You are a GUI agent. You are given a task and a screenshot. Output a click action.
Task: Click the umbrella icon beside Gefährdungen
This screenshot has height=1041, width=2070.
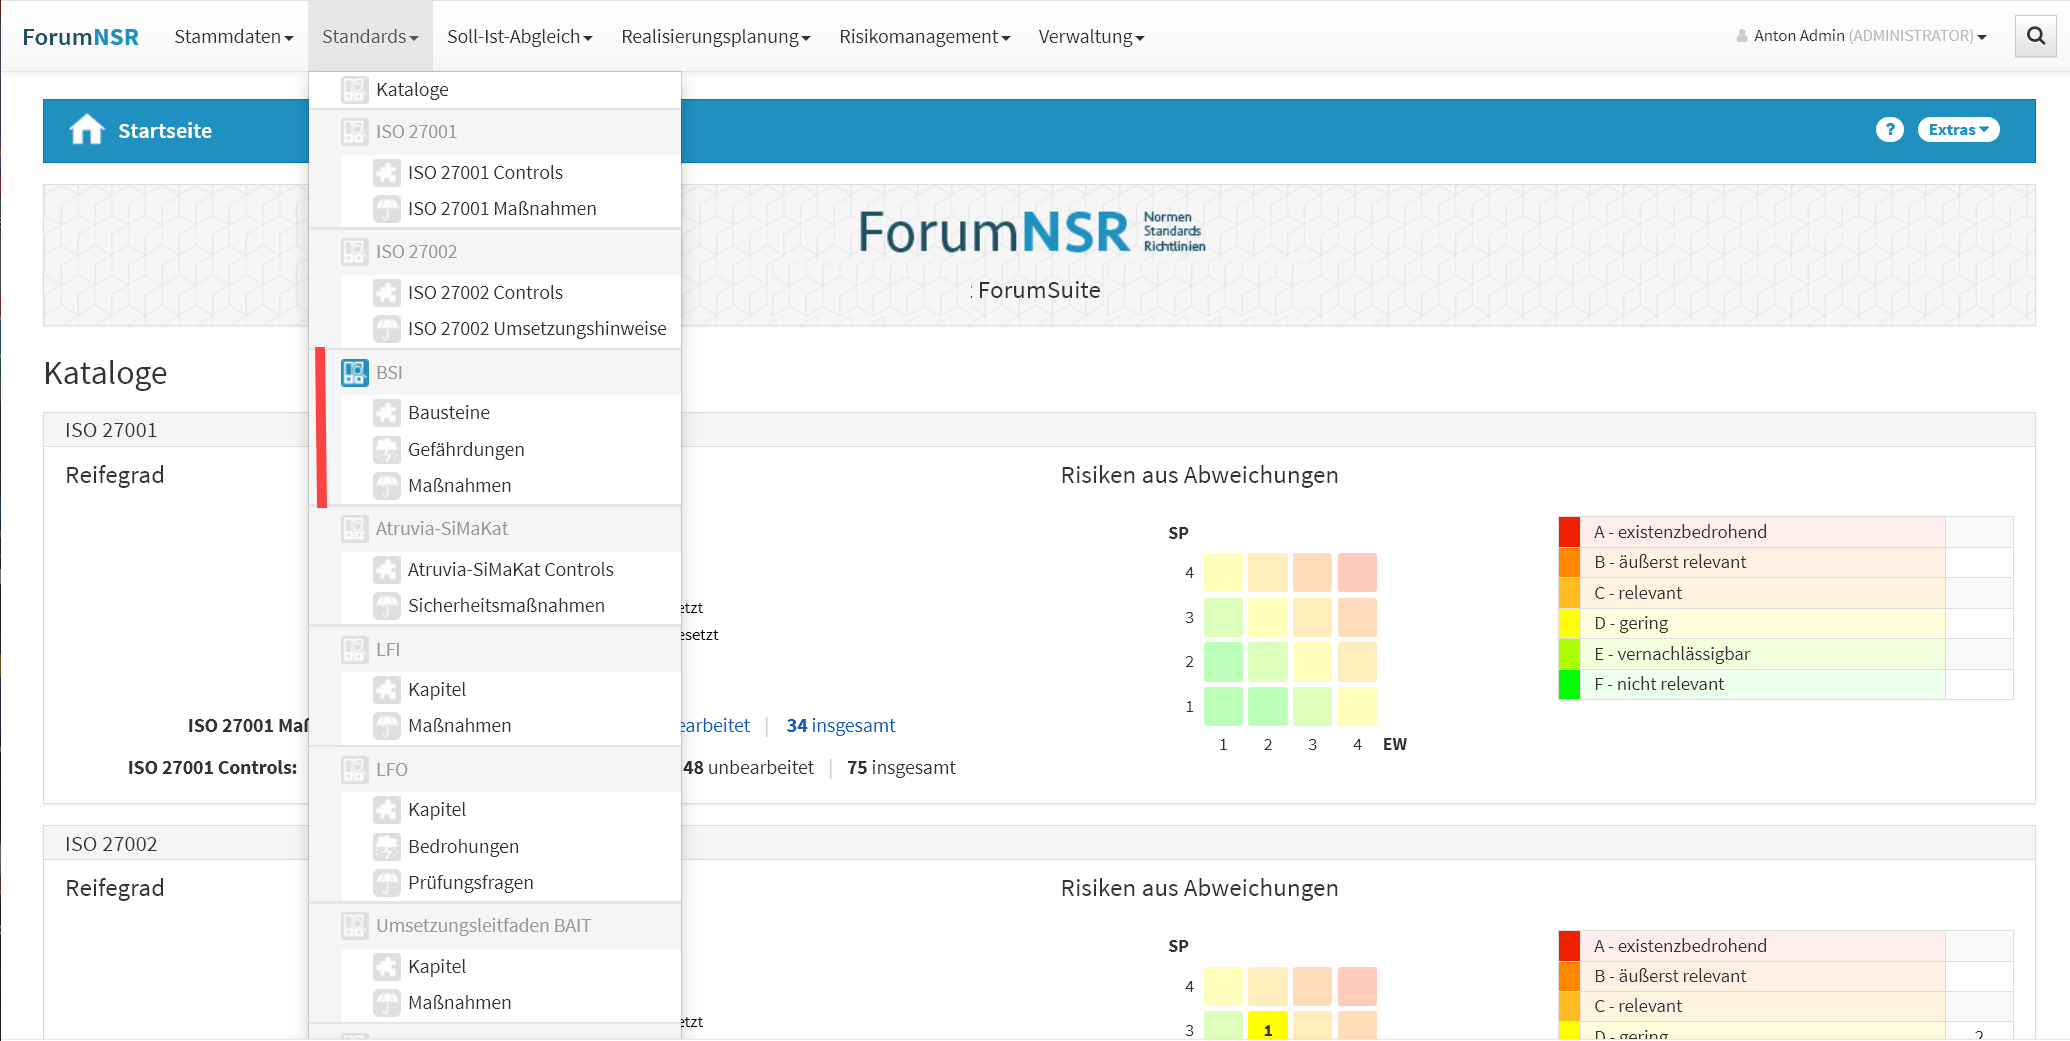tap(387, 450)
